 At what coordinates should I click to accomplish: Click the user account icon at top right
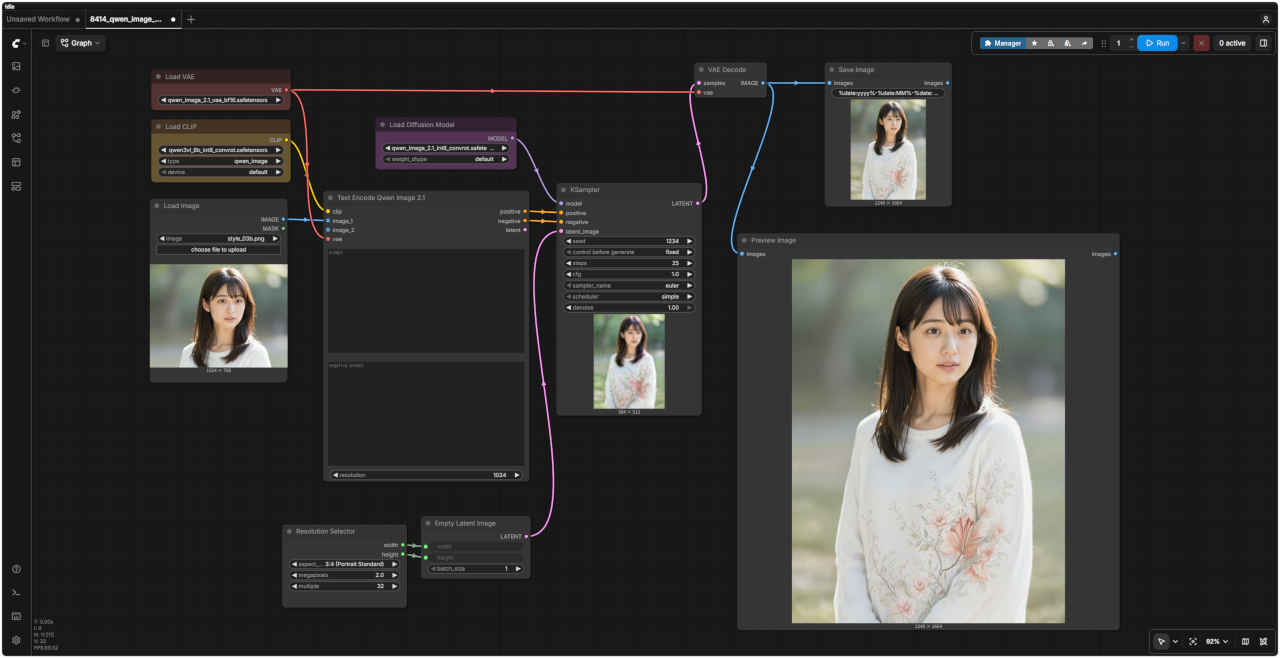coord(1266,19)
